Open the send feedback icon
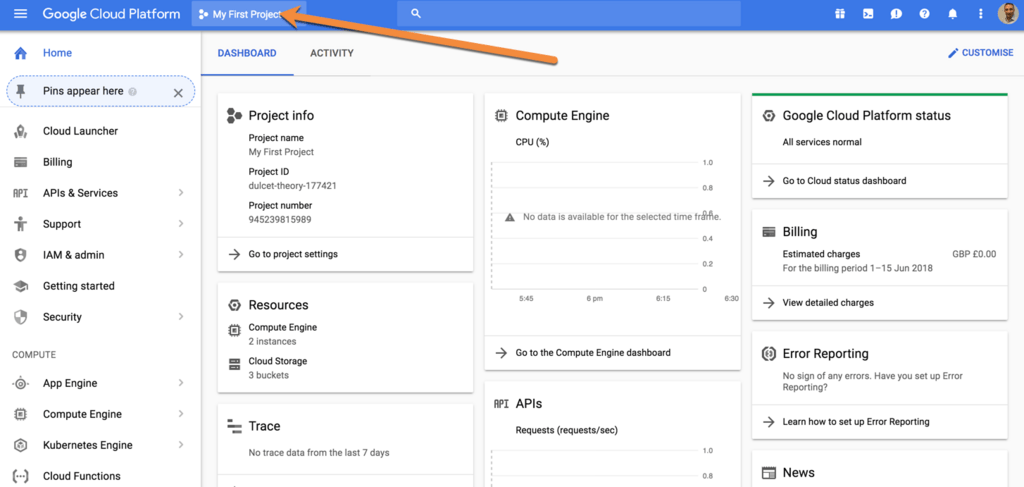Image resolution: width=1024 pixels, height=487 pixels. tap(896, 14)
